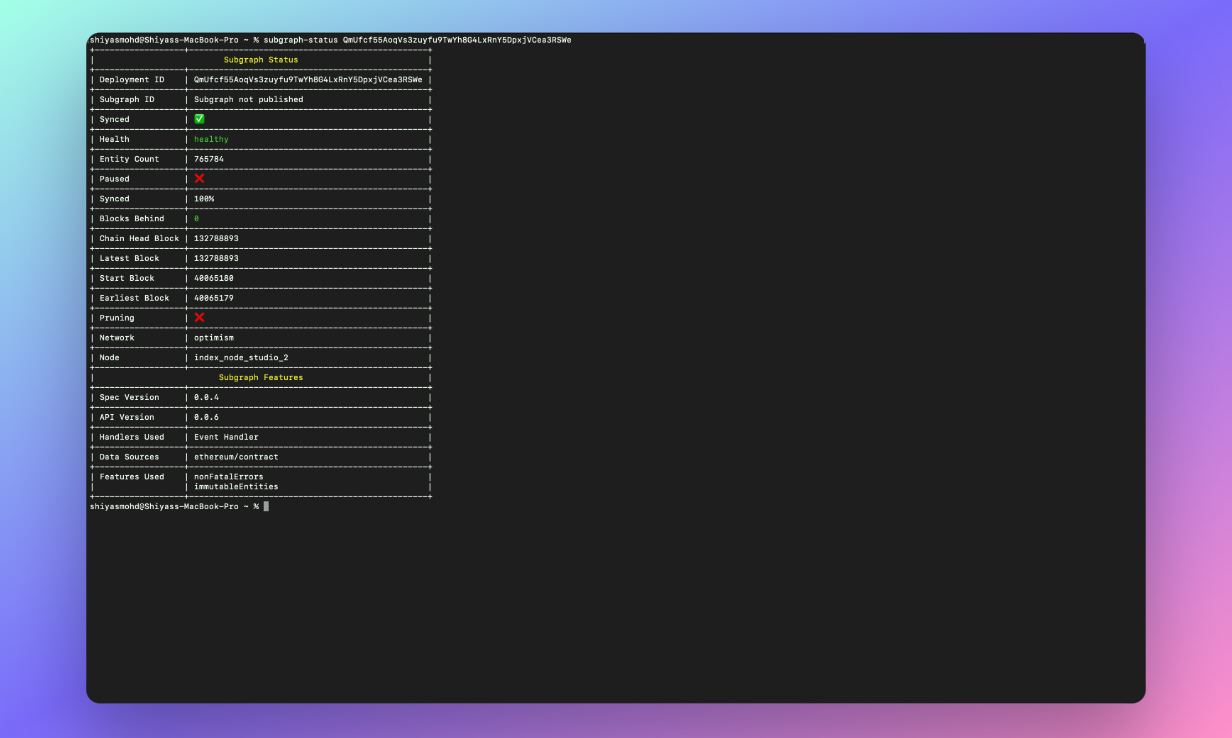Viewport: 1232px width, 738px height.
Task: Select the 'optimism' network value
Action: [214, 338]
